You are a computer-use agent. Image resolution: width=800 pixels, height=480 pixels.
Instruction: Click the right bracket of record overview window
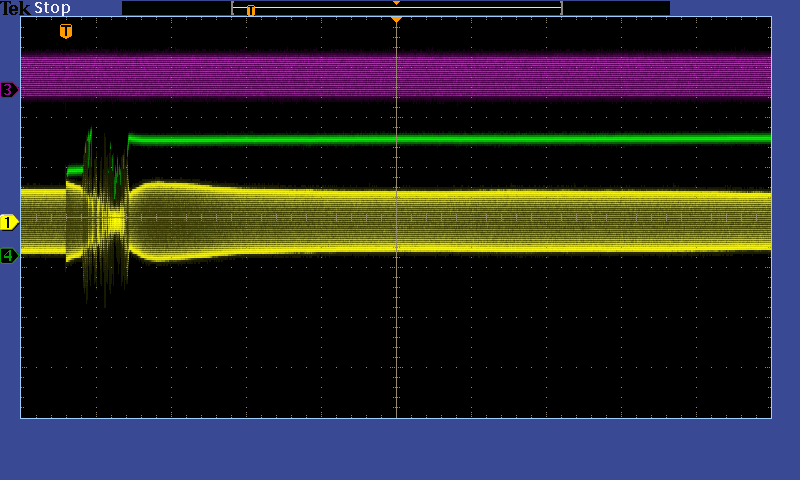(x=561, y=8)
